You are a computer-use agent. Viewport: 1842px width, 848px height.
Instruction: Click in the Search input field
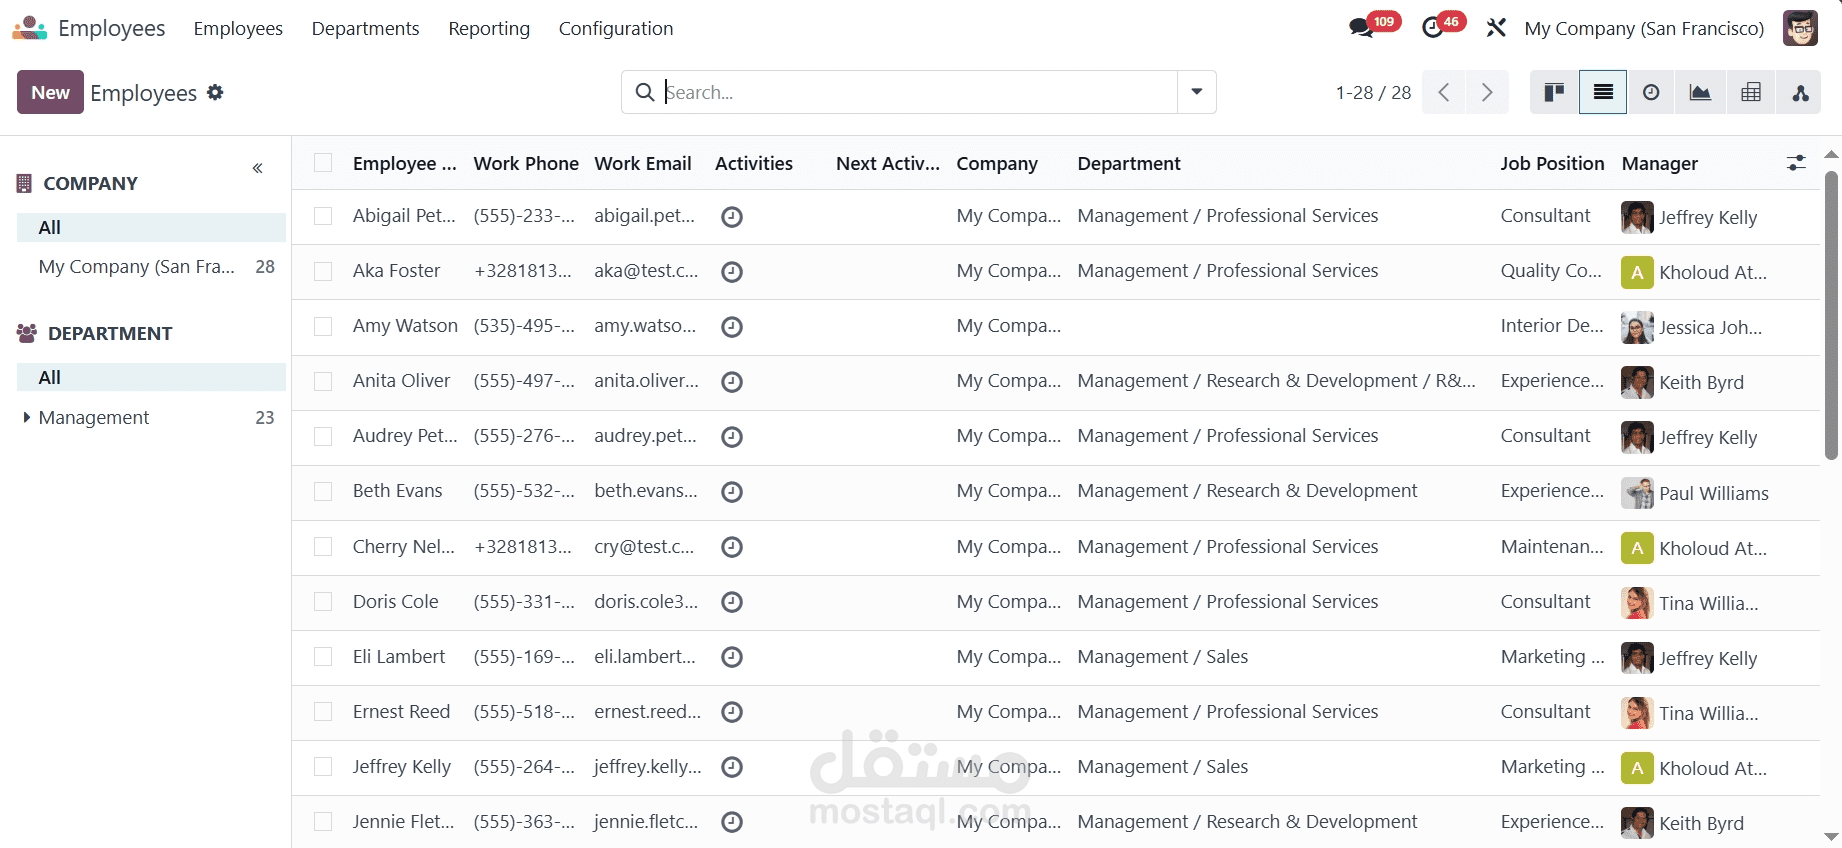click(x=920, y=92)
